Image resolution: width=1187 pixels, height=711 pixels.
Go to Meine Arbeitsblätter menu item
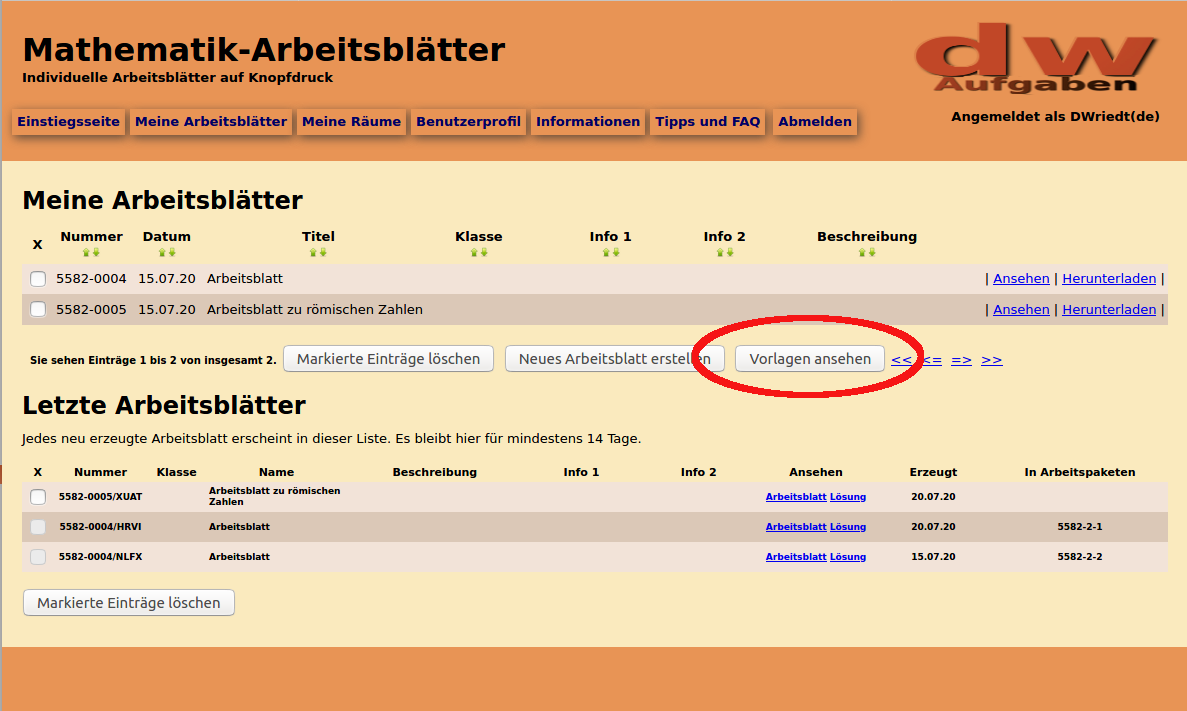211,122
